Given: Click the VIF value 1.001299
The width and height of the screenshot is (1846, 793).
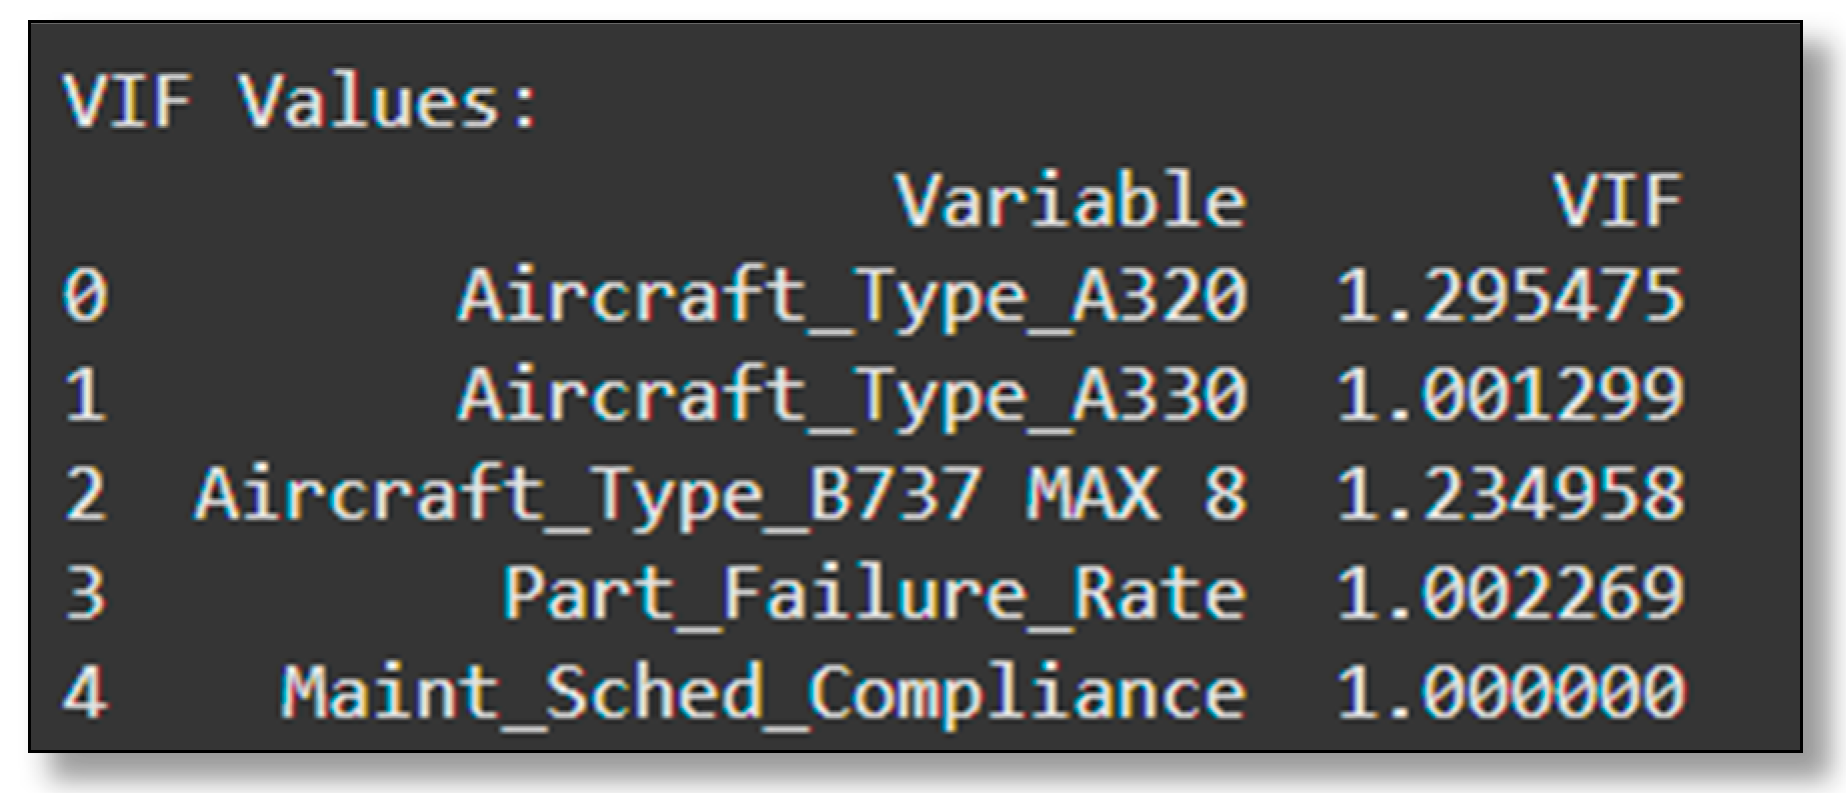Looking at the screenshot, I should point(1509,395).
